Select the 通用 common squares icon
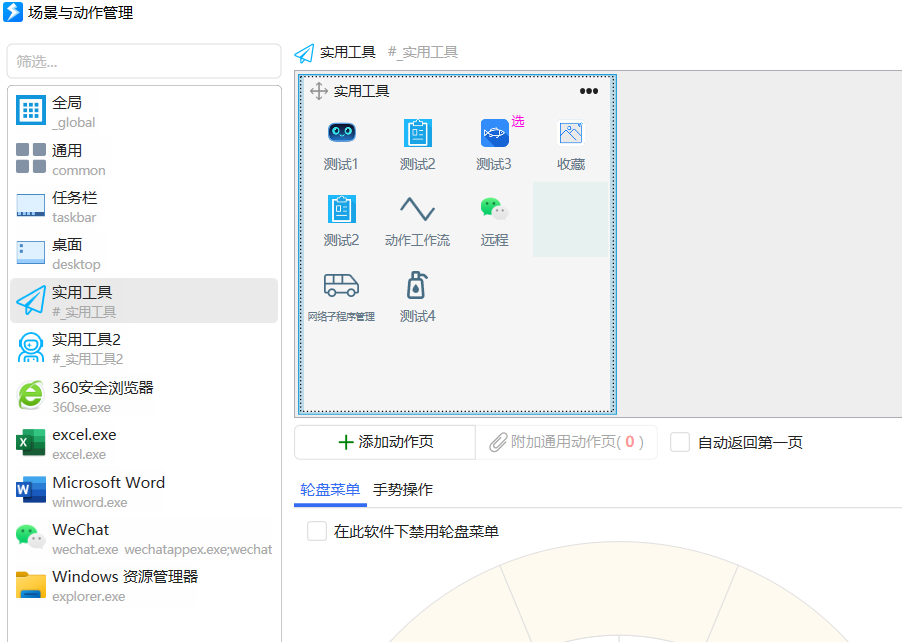 coord(30,158)
